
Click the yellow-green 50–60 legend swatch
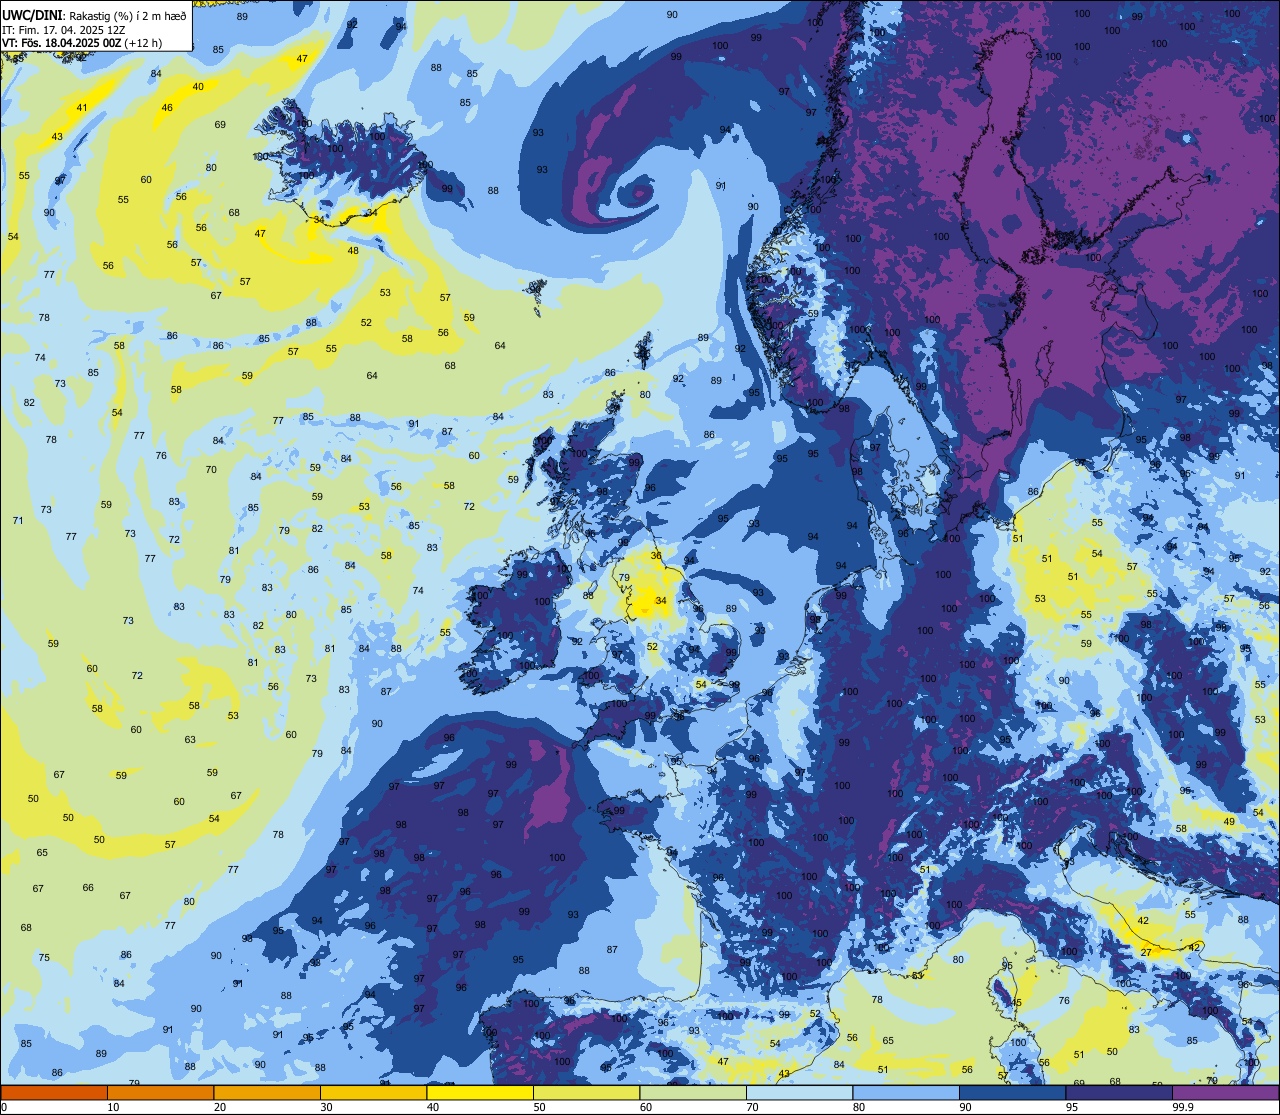click(586, 1092)
